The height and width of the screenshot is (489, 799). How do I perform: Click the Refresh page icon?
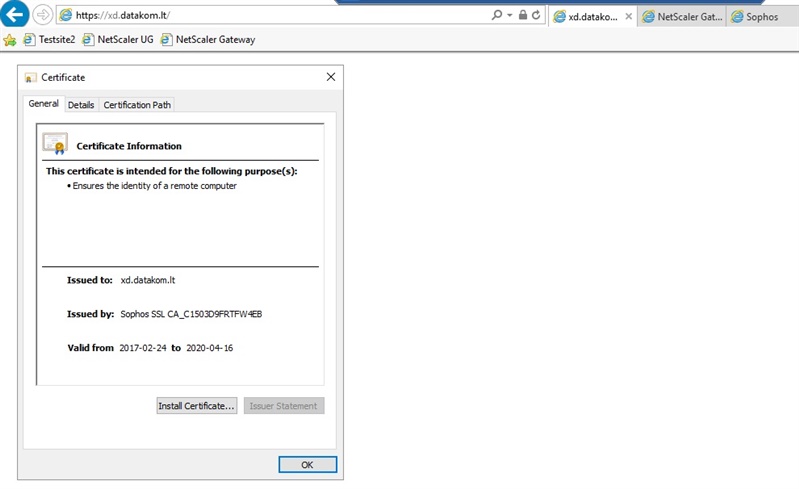coord(536,15)
